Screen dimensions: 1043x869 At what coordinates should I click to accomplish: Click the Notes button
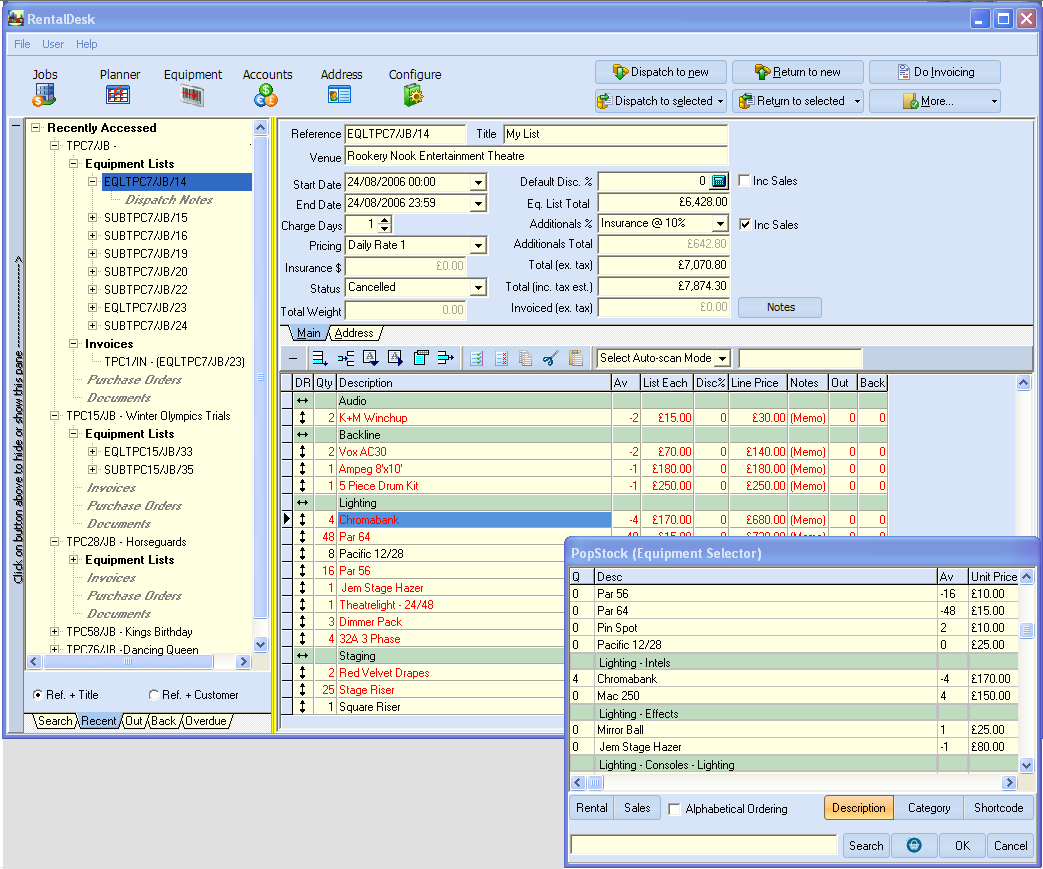(780, 308)
